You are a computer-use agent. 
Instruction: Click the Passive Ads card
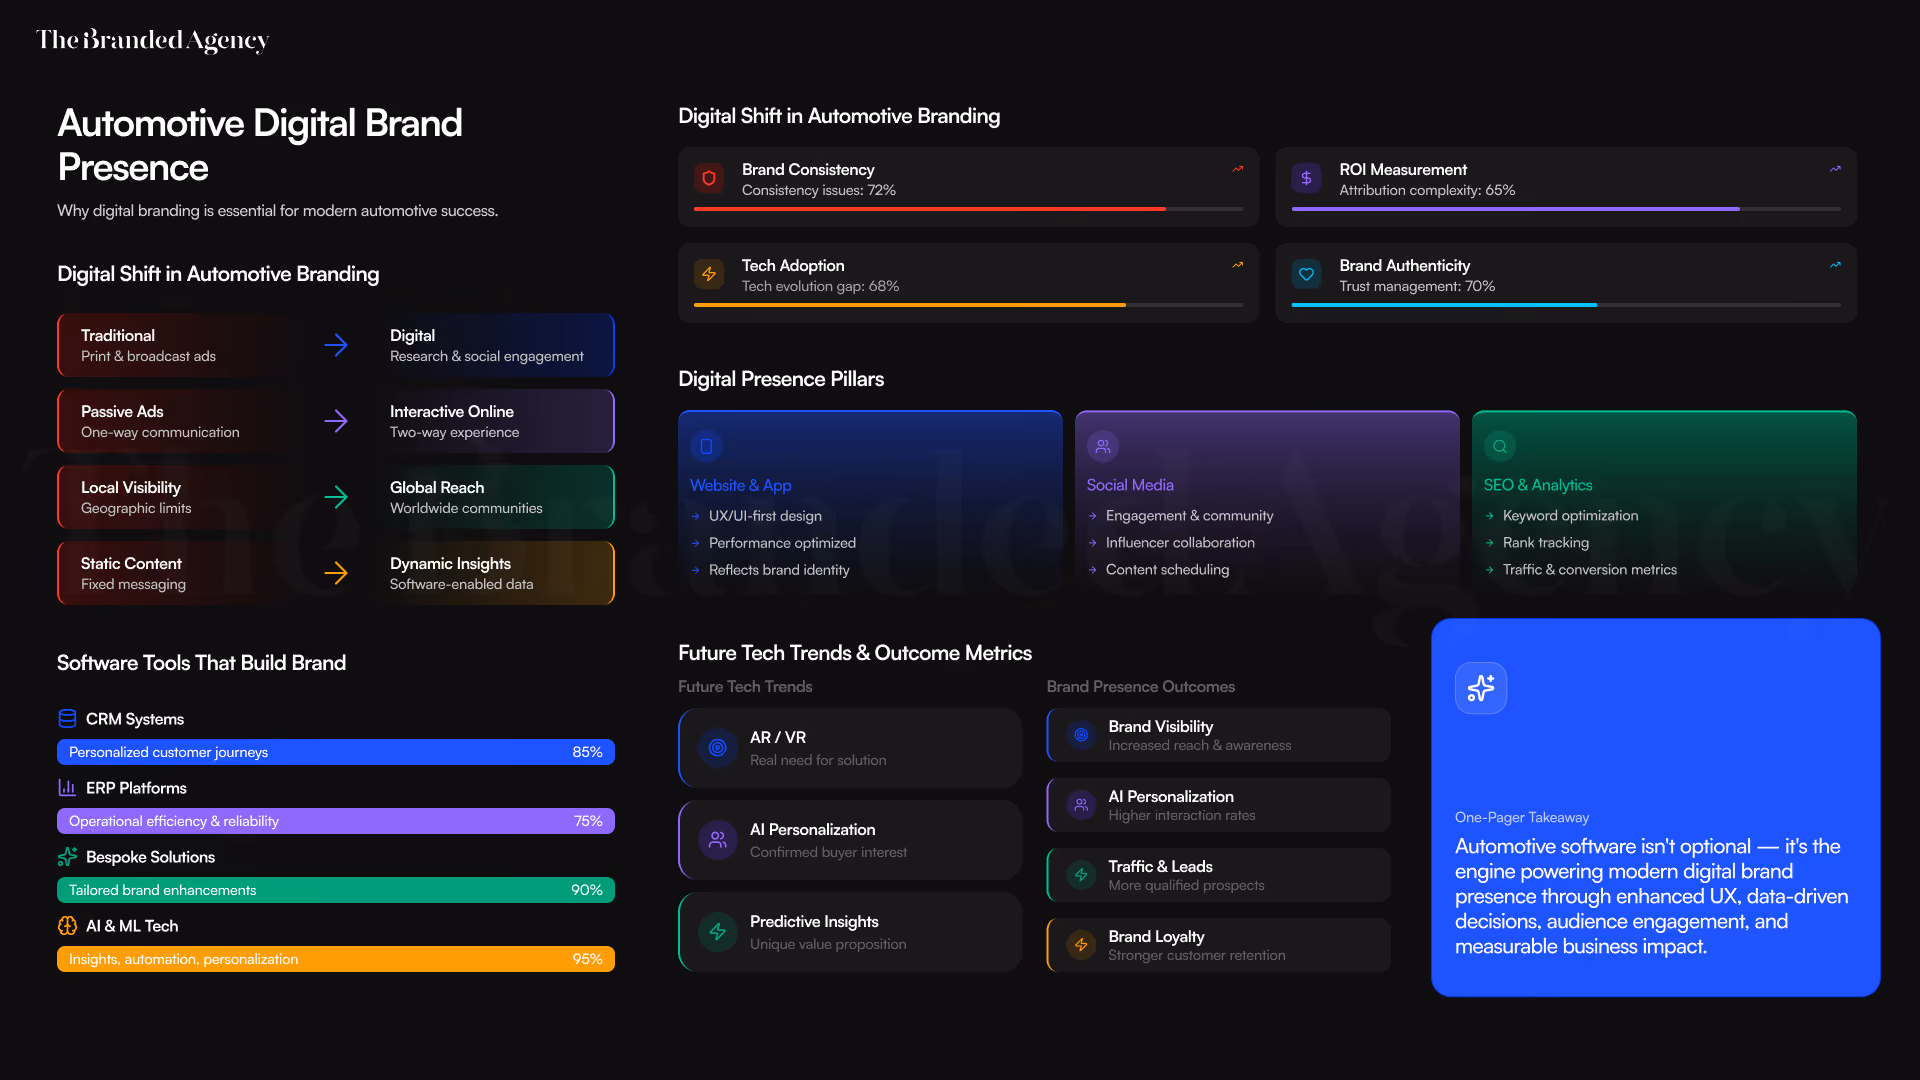click(181, 421)
